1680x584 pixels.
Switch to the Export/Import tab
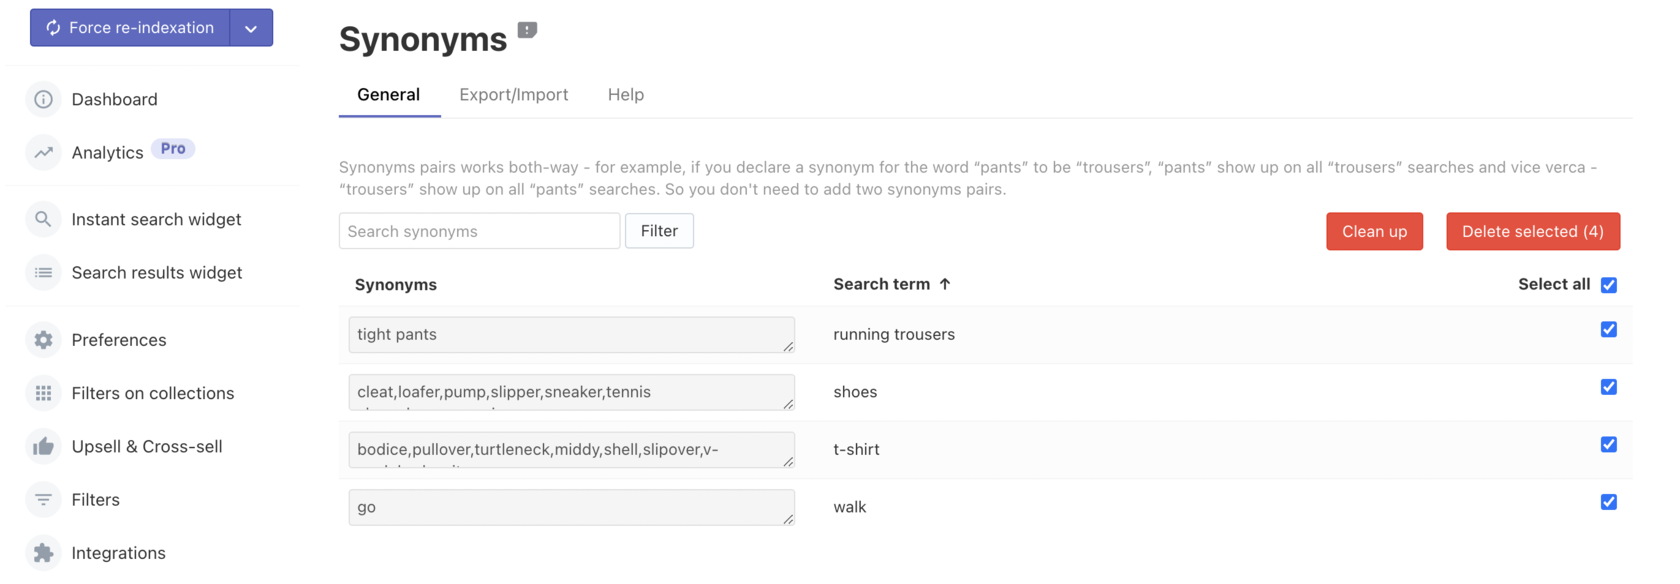click(513, 94)
